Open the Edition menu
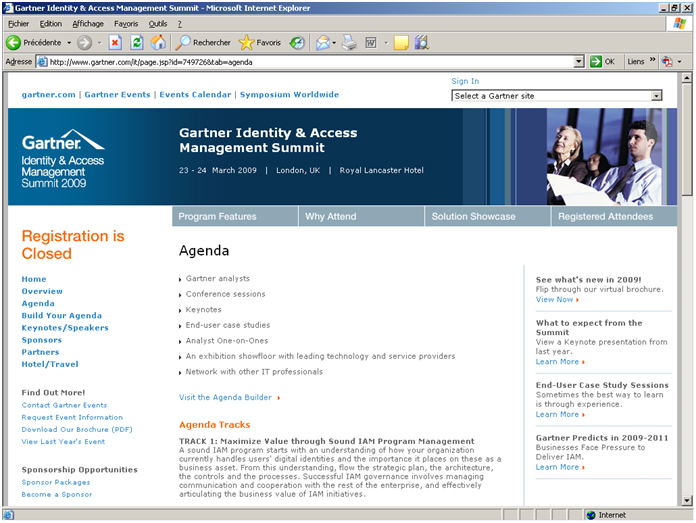This screenshot has height=523, width=696. [x=51, y=24]
